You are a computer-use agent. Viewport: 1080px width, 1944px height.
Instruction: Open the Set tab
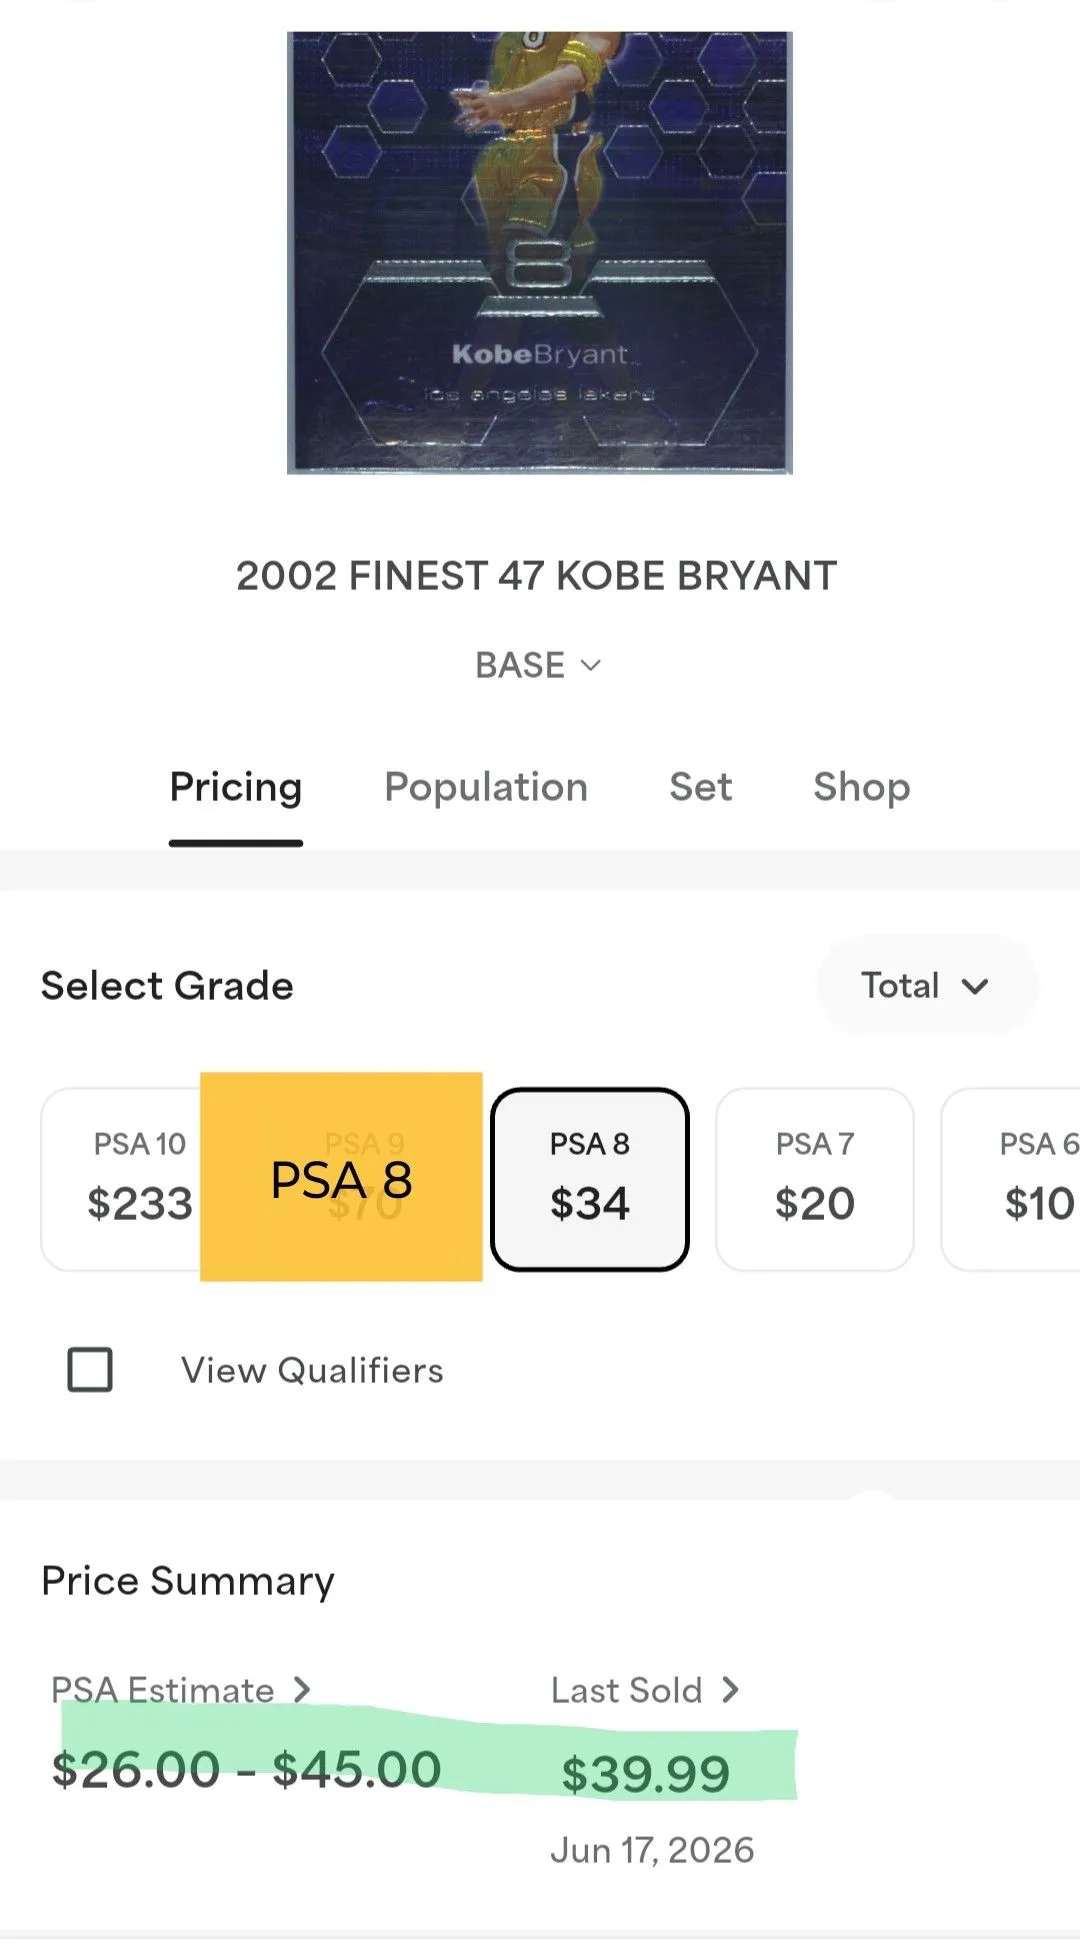tap(701, 787)
